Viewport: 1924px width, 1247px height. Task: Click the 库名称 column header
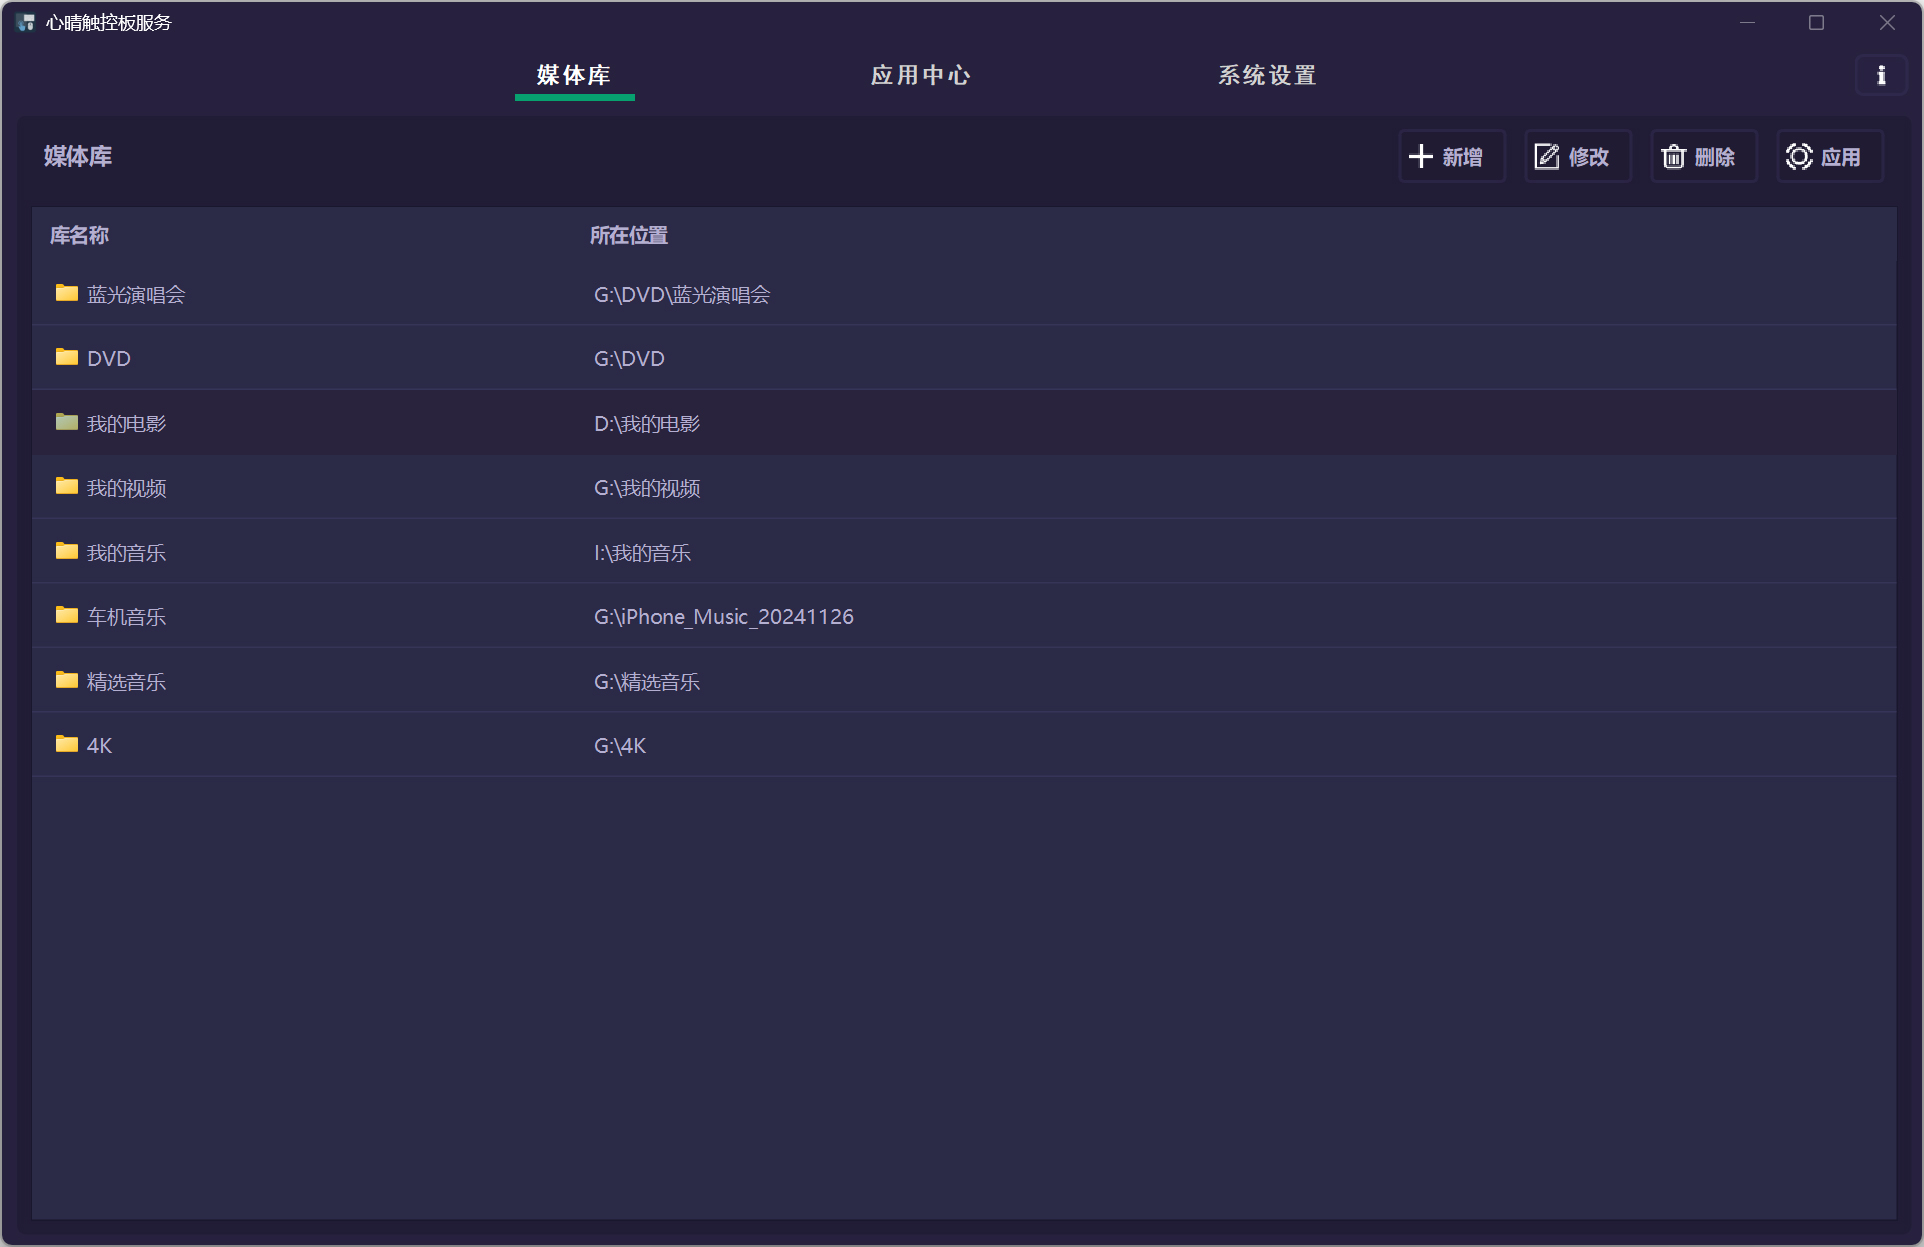click(x=79, y=236)
